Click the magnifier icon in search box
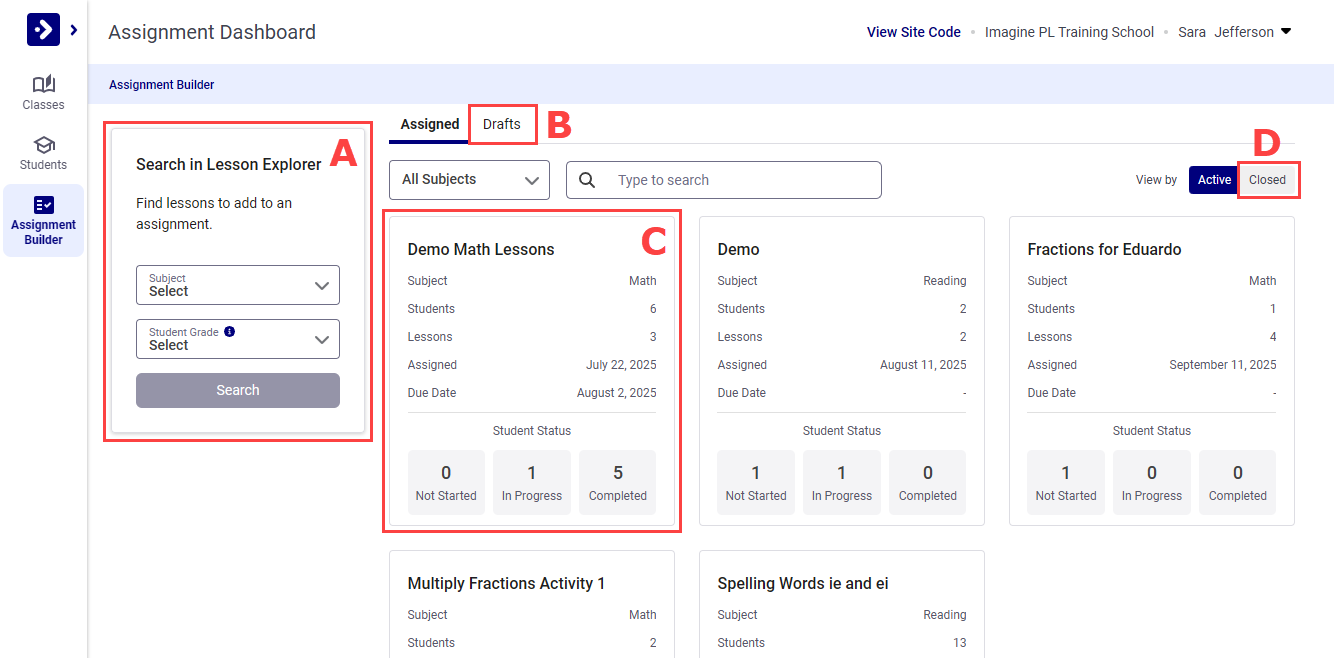The image size is (1334, 658). (588, 180)
